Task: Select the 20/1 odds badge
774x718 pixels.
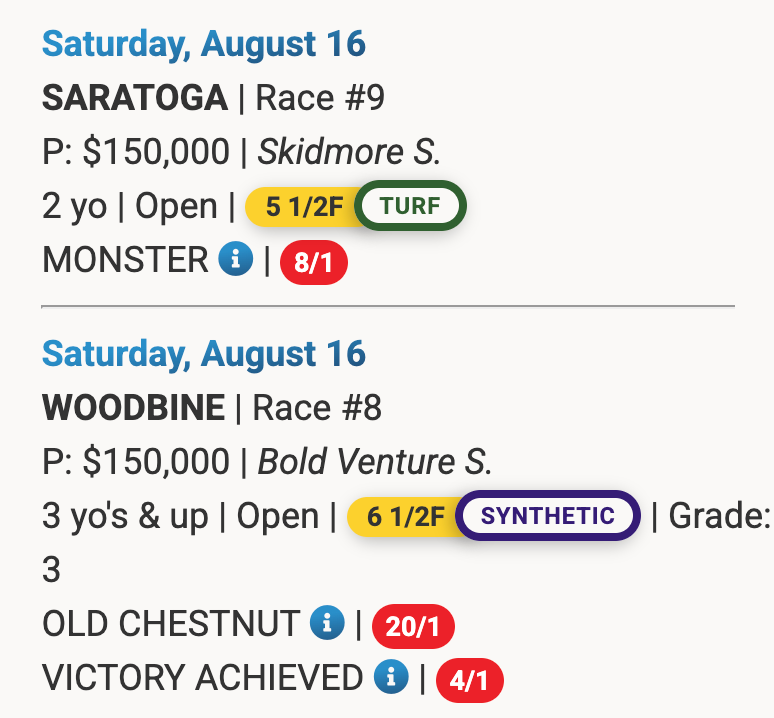Action: 413,627
